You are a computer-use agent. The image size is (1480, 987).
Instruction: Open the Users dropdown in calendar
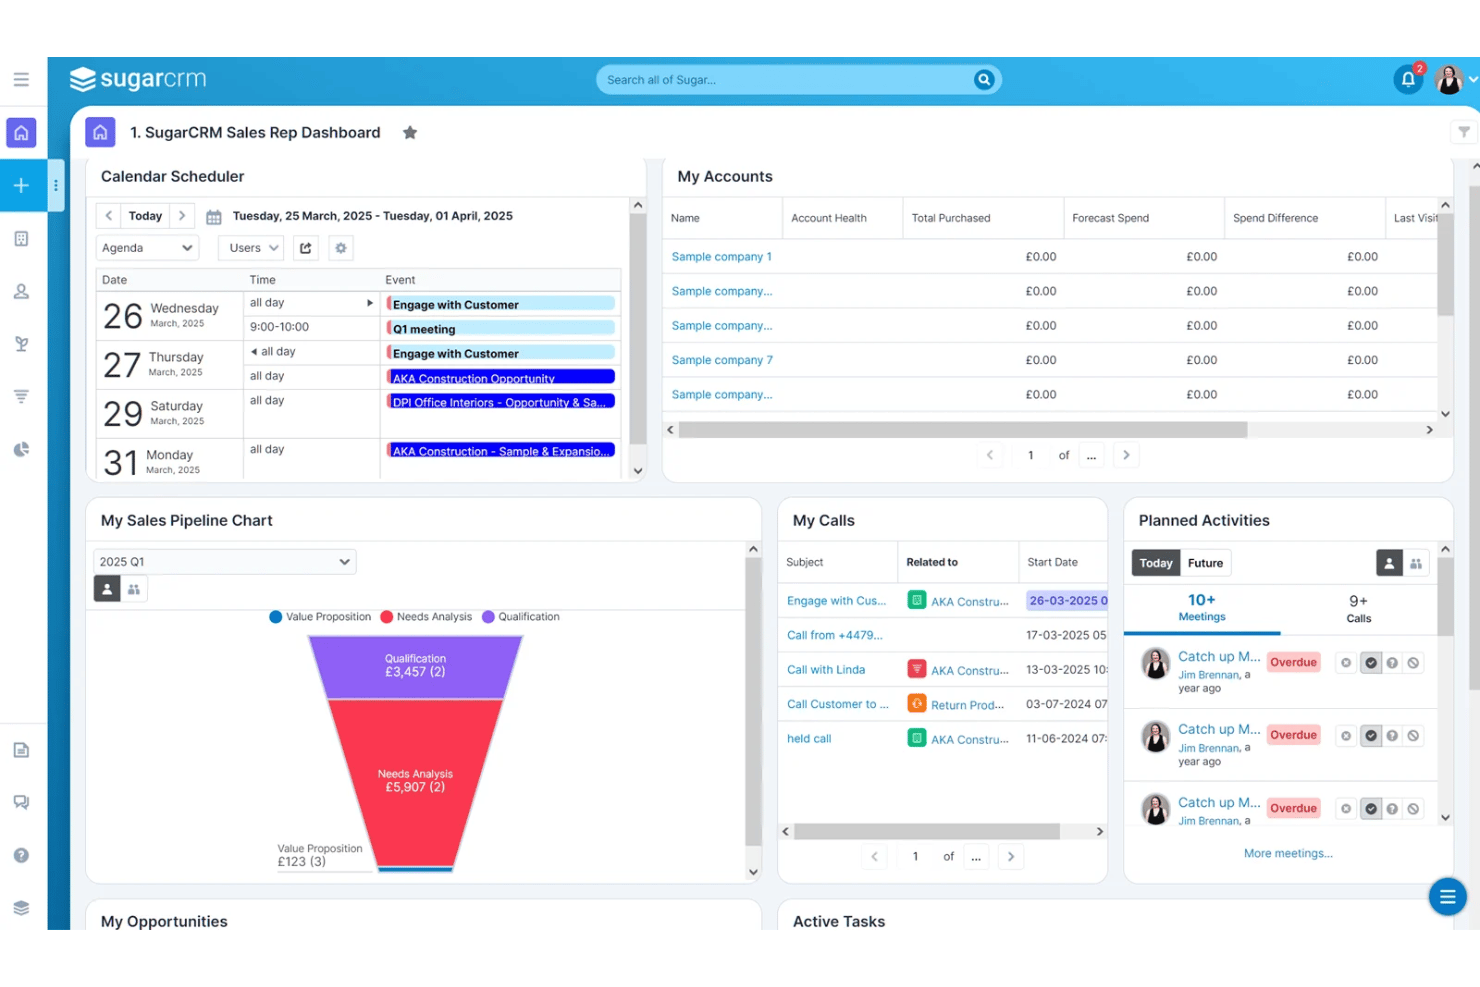click(251, 248)
